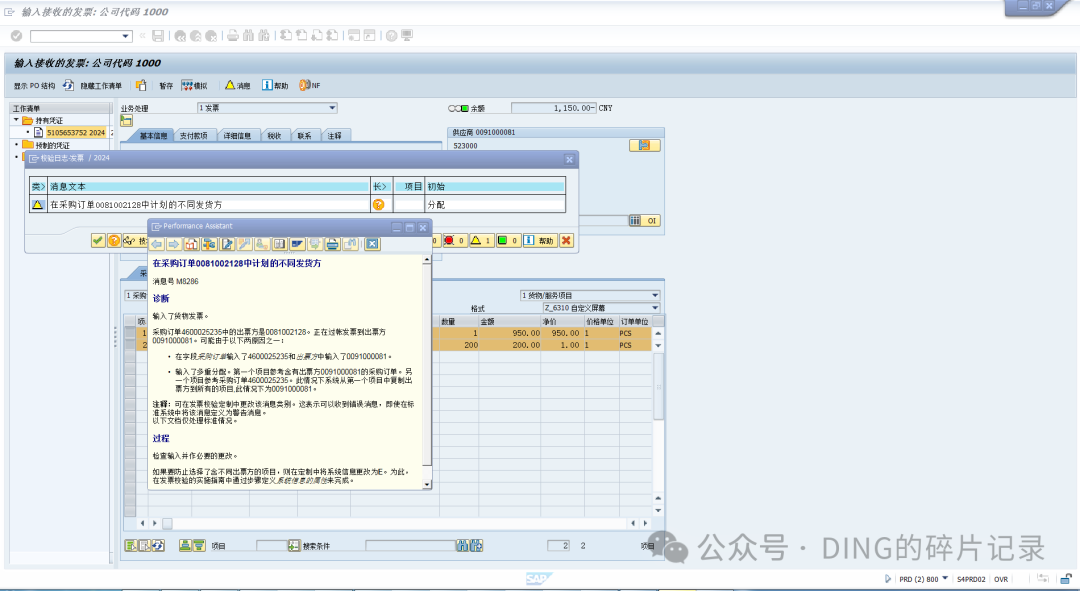The width and height of the screenshot is (1080, 591).
Task: Click the balance traffic light status indicator
Action: (x=458, y=108)
